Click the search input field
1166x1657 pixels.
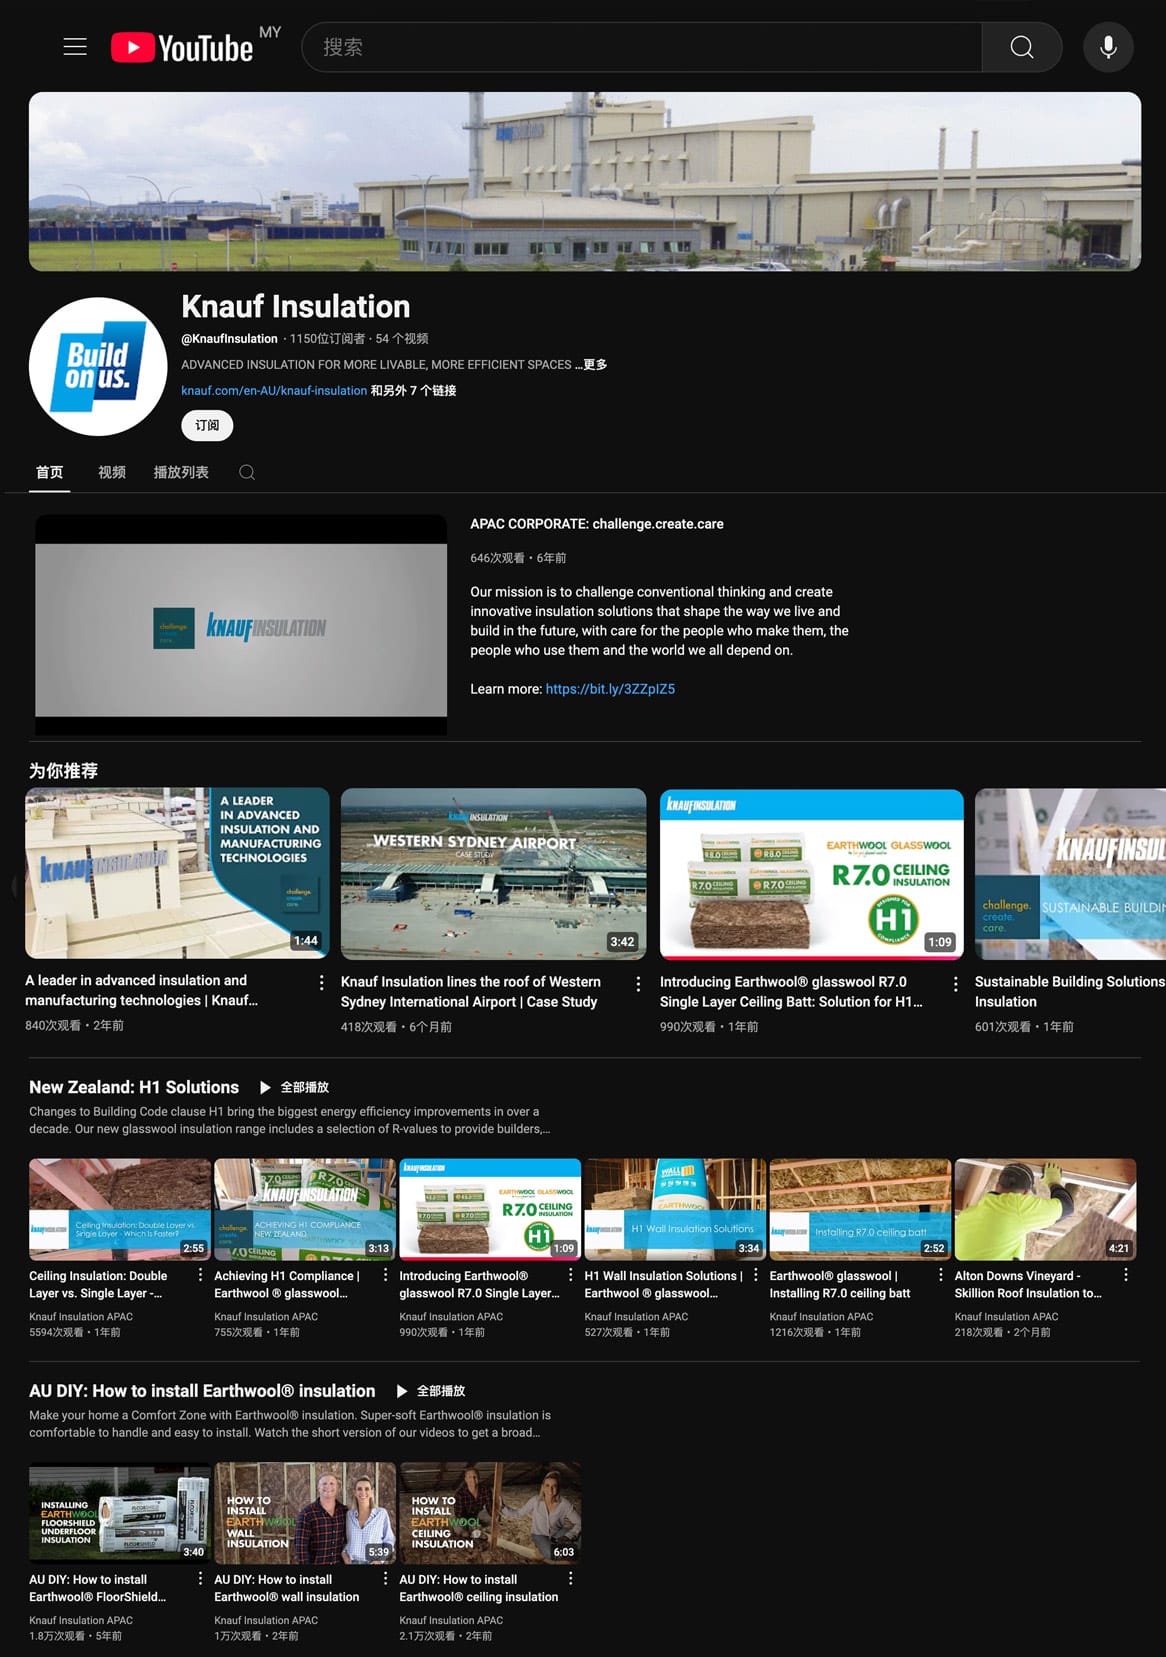click(640, 47)
